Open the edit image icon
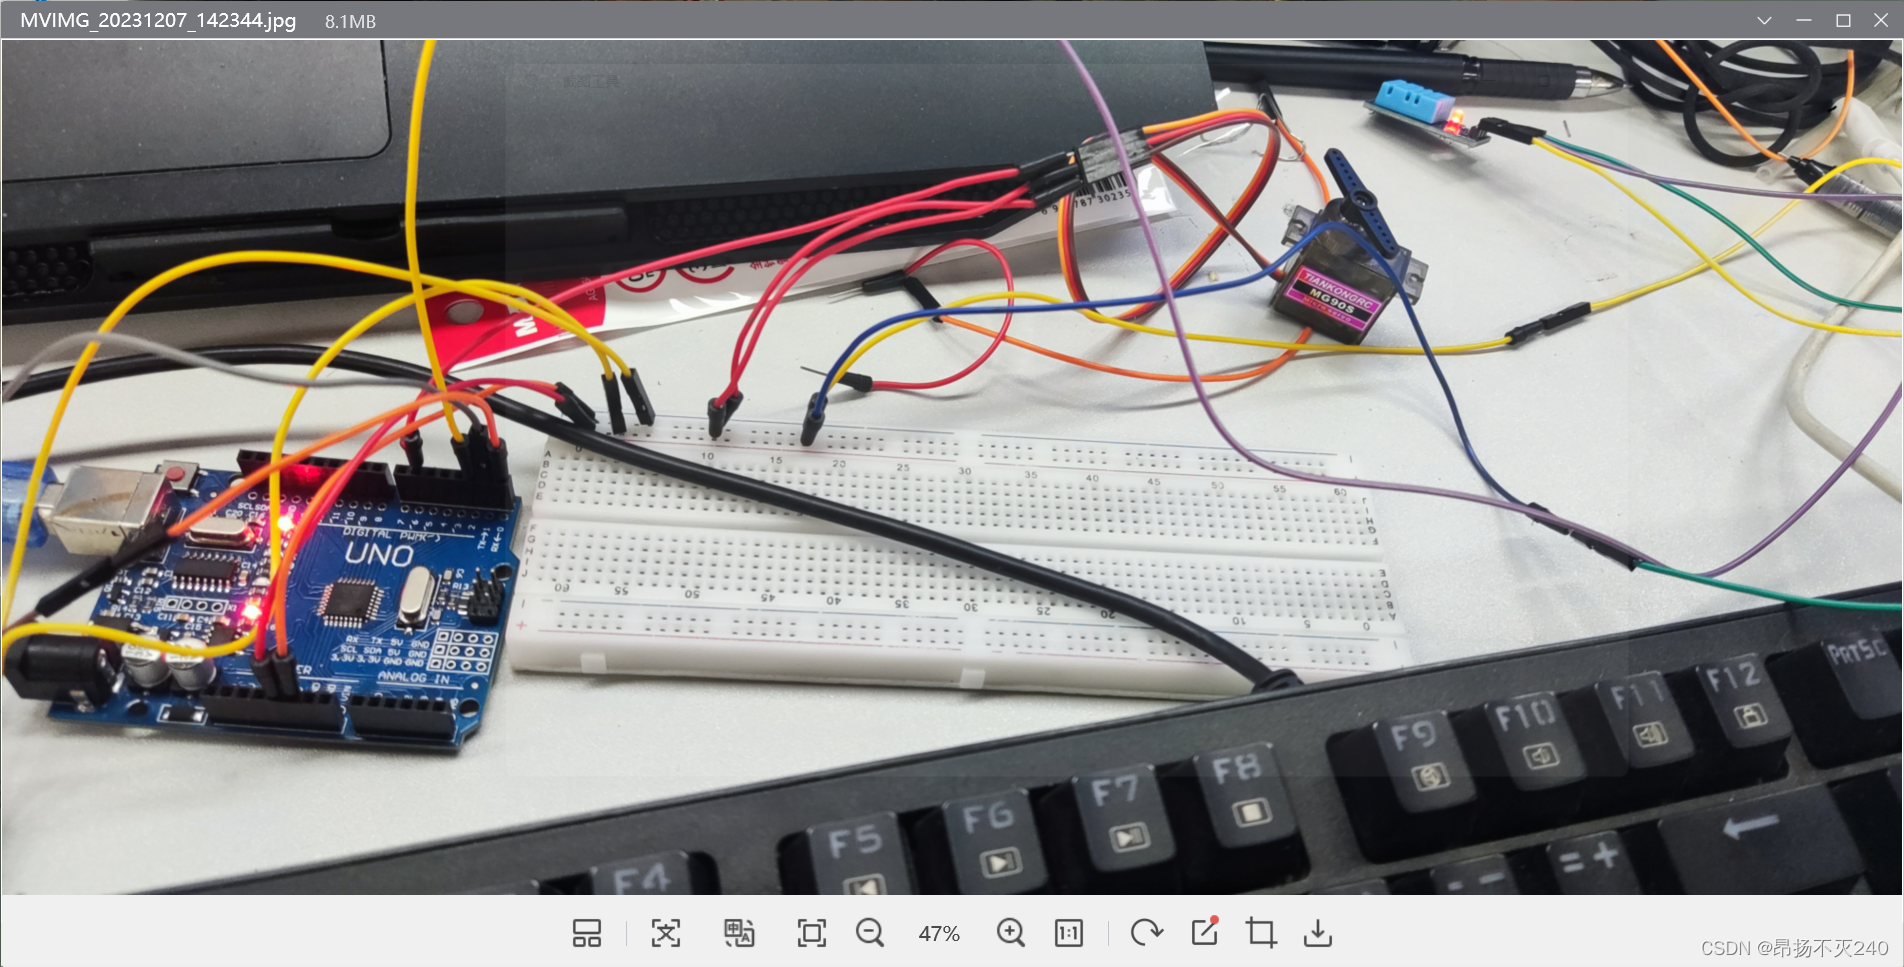 (x=1205, y=932)
